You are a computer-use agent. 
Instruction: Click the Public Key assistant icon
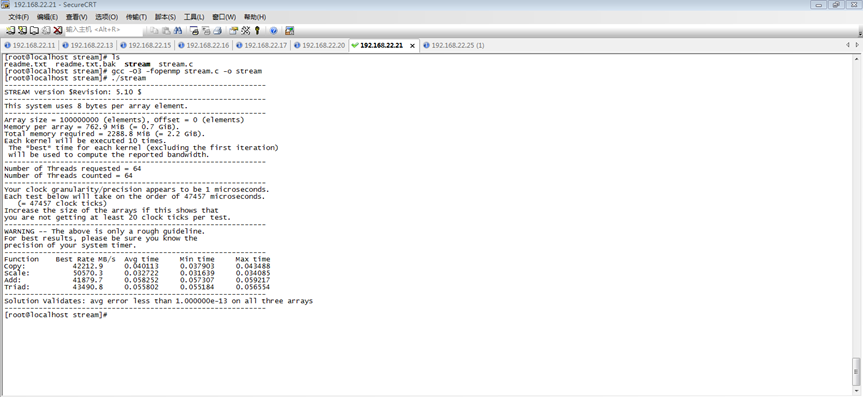click(257, 31)
